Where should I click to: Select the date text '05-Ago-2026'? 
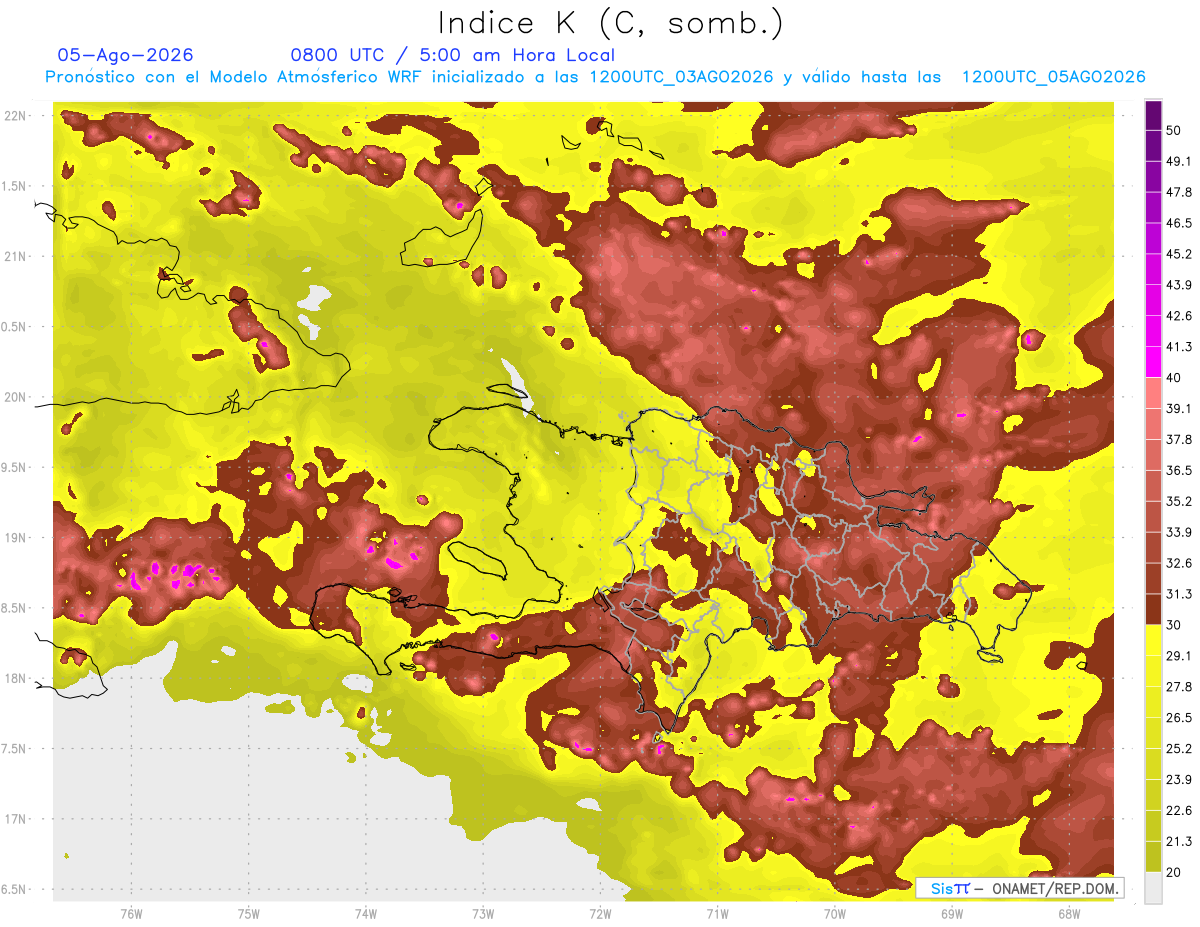126,55
